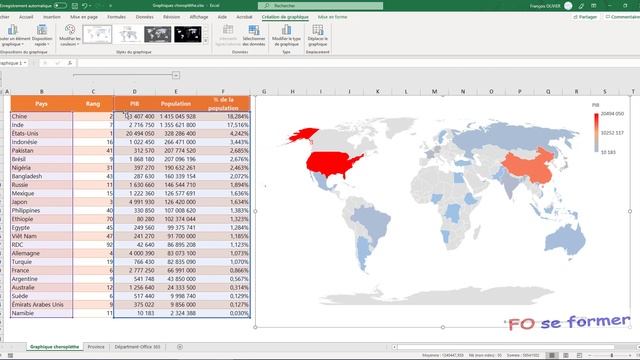
Task: Open Ajouter un élément graphique dropdown
Action: (13, 36)
